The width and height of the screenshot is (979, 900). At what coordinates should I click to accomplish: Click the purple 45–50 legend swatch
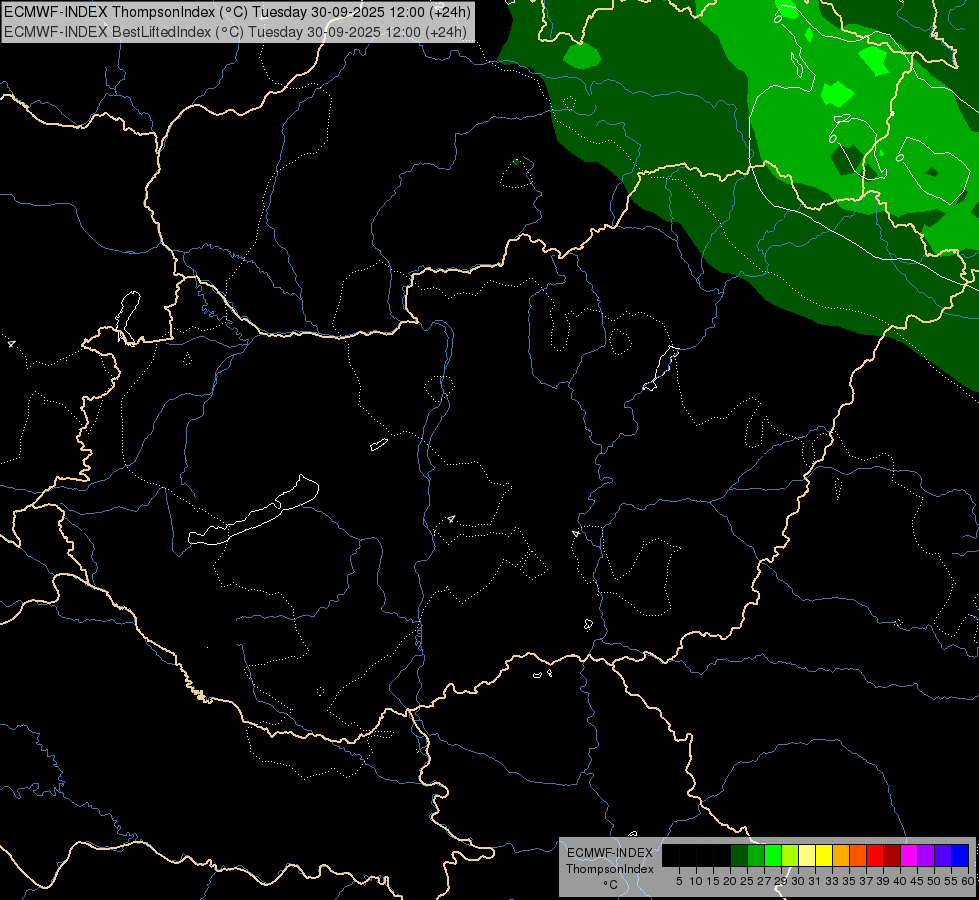(926, 855)
